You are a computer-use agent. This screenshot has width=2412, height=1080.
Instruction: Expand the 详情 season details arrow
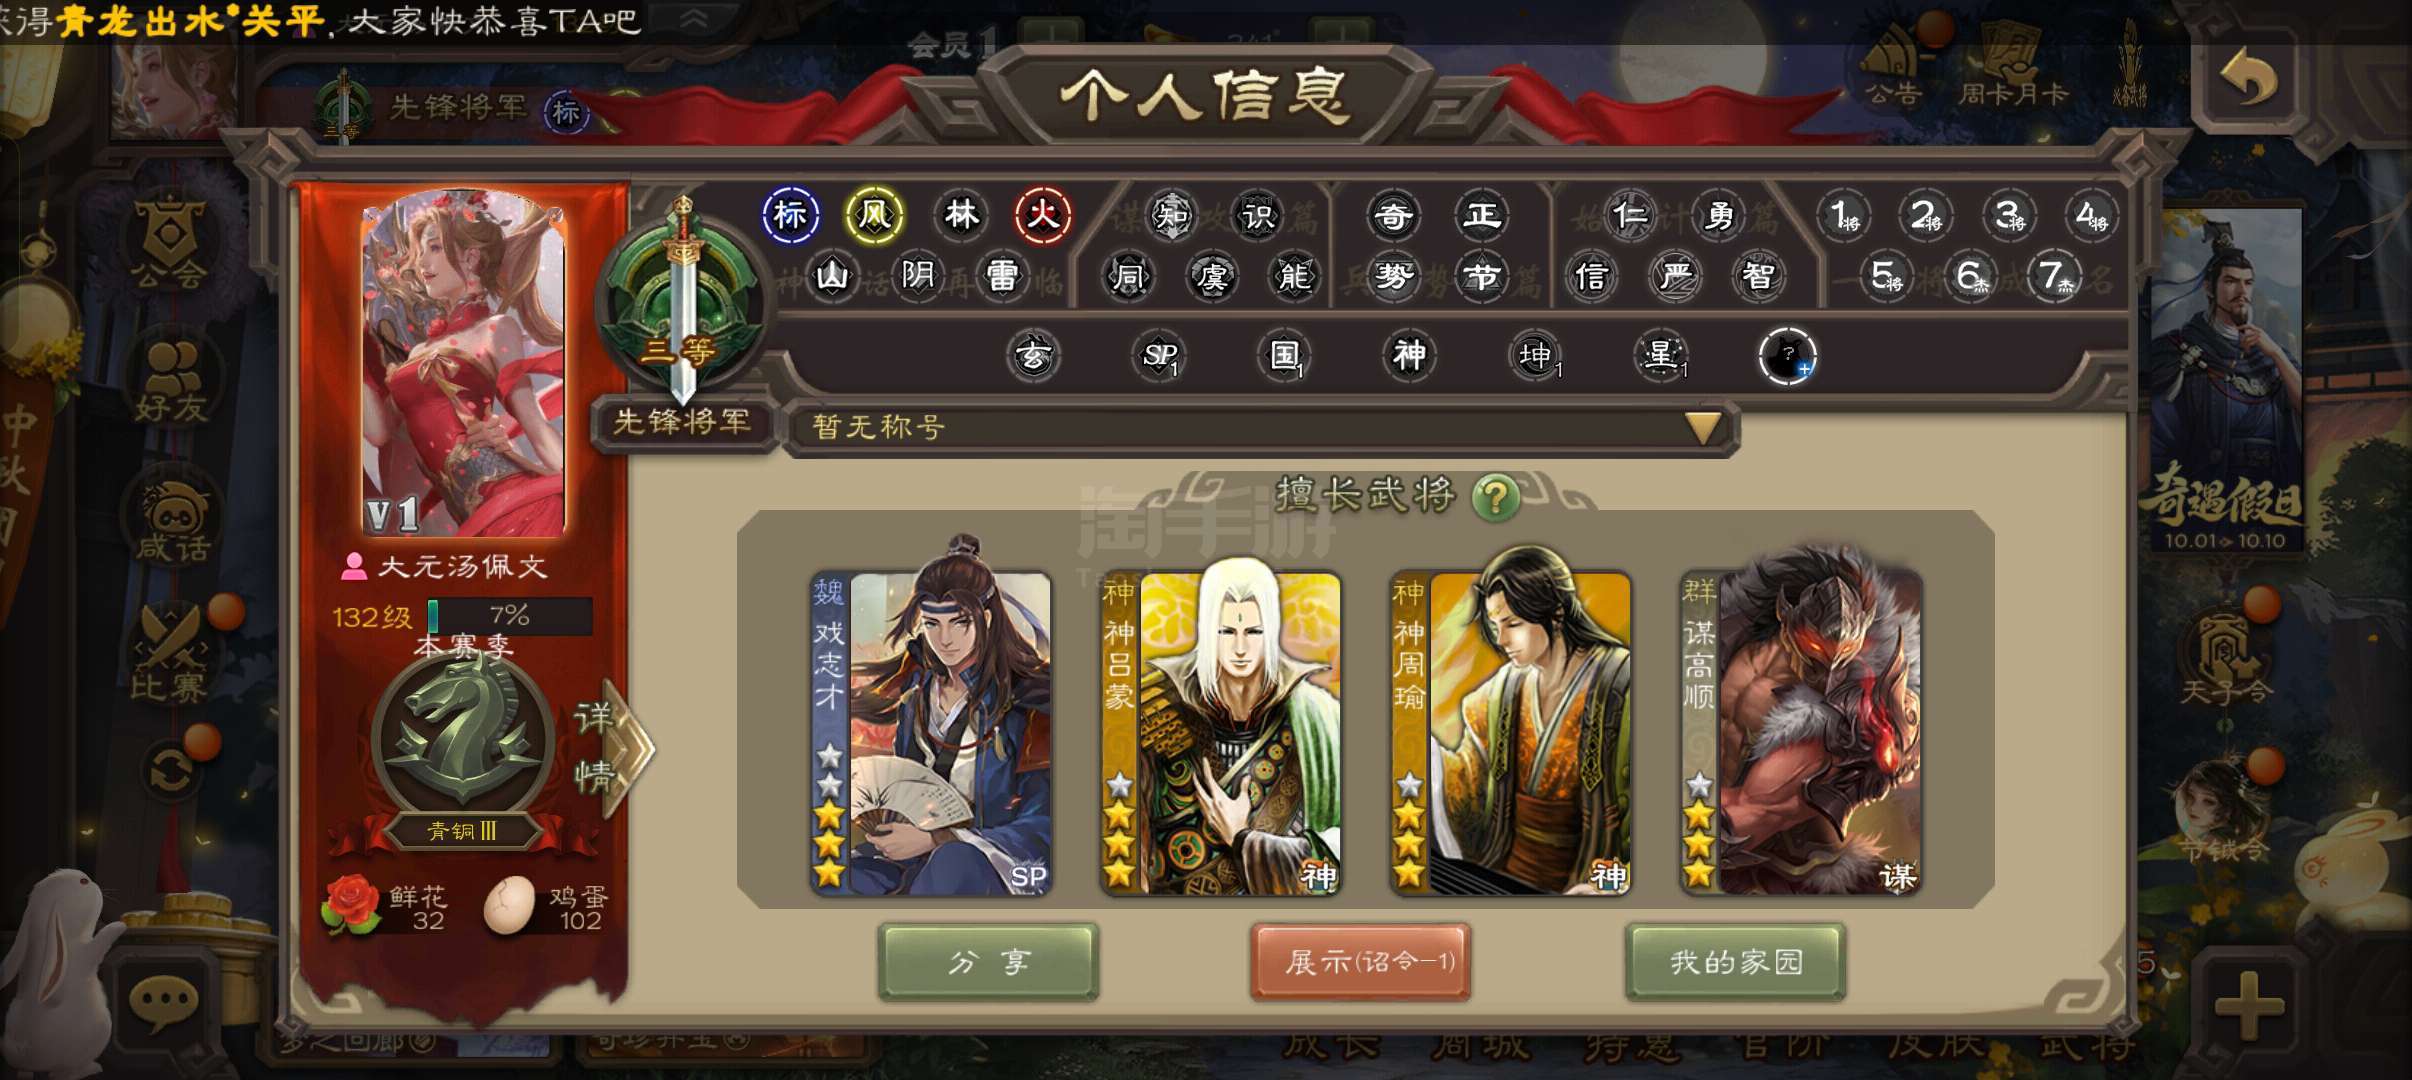coord(612,746)
